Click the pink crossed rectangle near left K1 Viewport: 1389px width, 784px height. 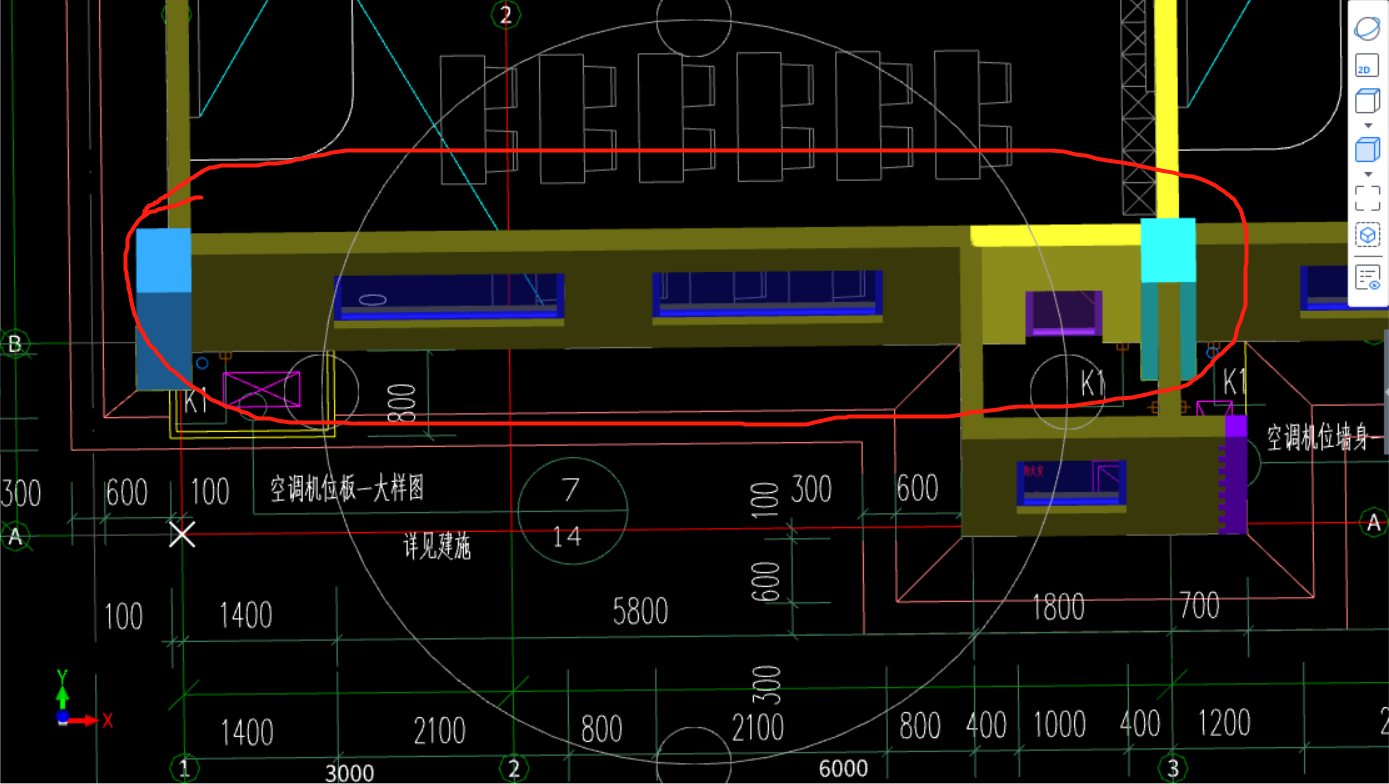261,389
